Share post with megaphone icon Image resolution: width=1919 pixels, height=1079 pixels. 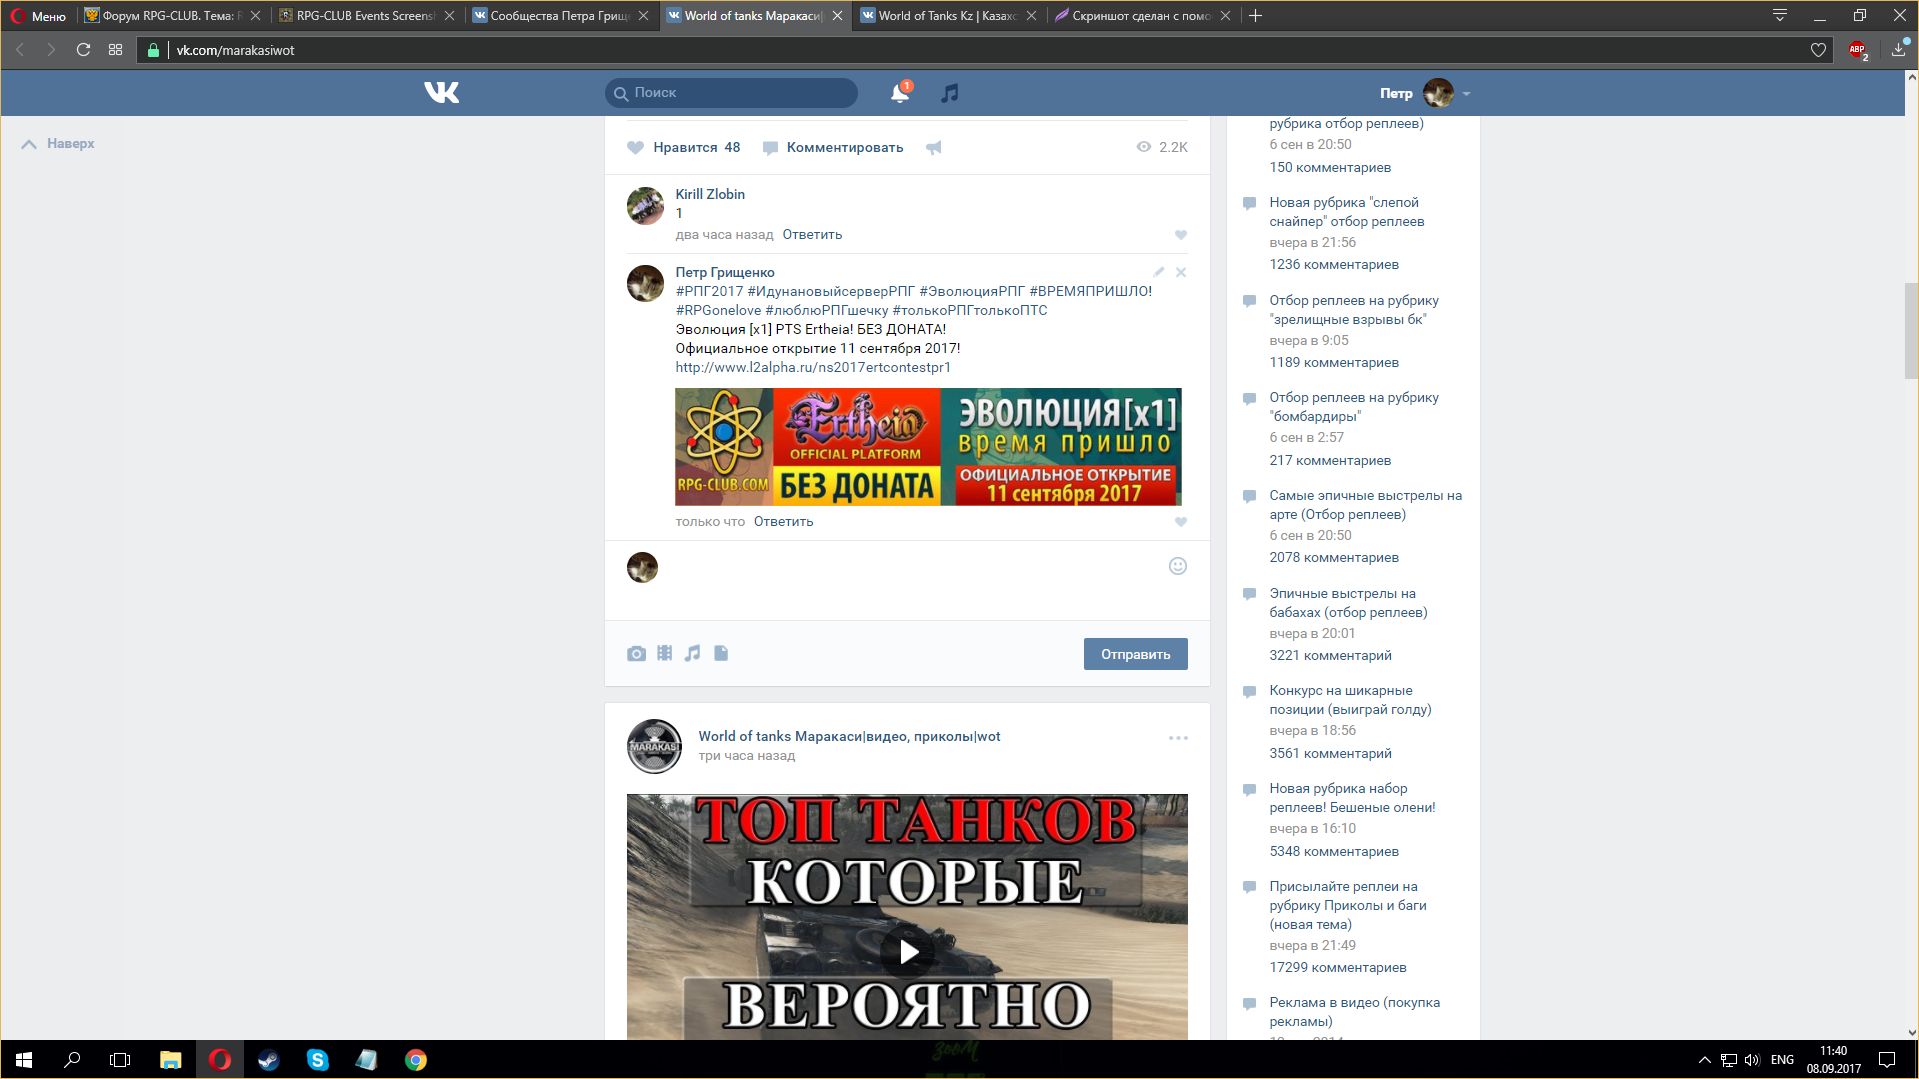[933, 148]
